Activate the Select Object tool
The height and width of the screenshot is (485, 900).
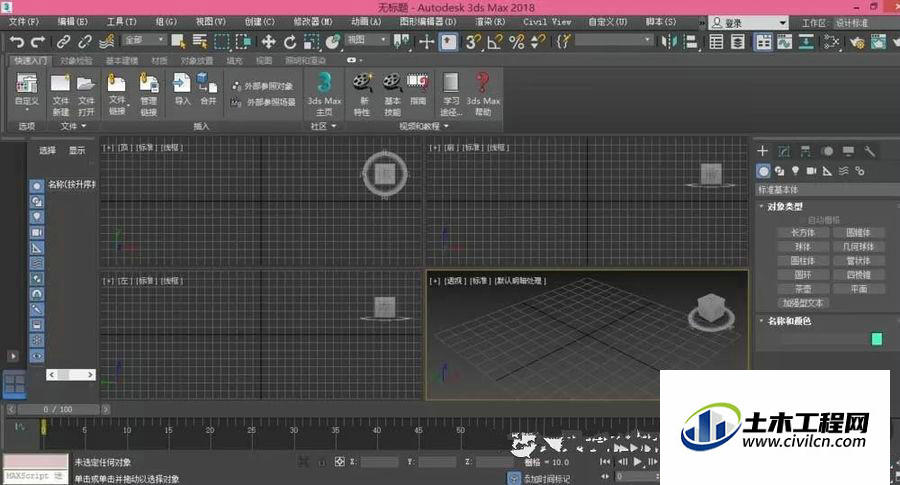pyautogui.click(x=178, y=42)
